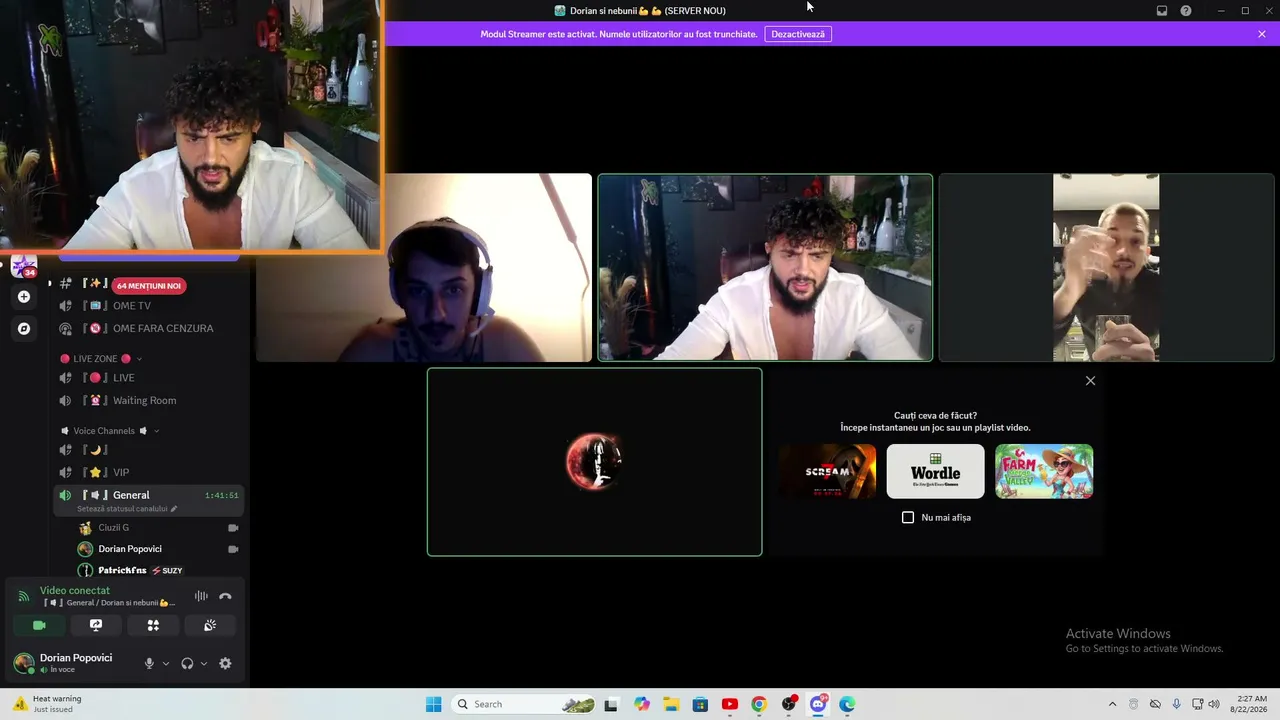1280x720 pixels.
Task: Open the discover servers compass icon
Action: click(x=24, y=328)
